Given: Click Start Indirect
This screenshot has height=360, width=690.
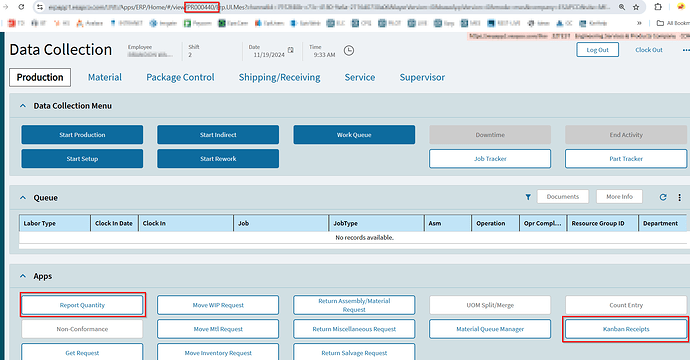Looking at the screenshot, I should coord(218,135).
